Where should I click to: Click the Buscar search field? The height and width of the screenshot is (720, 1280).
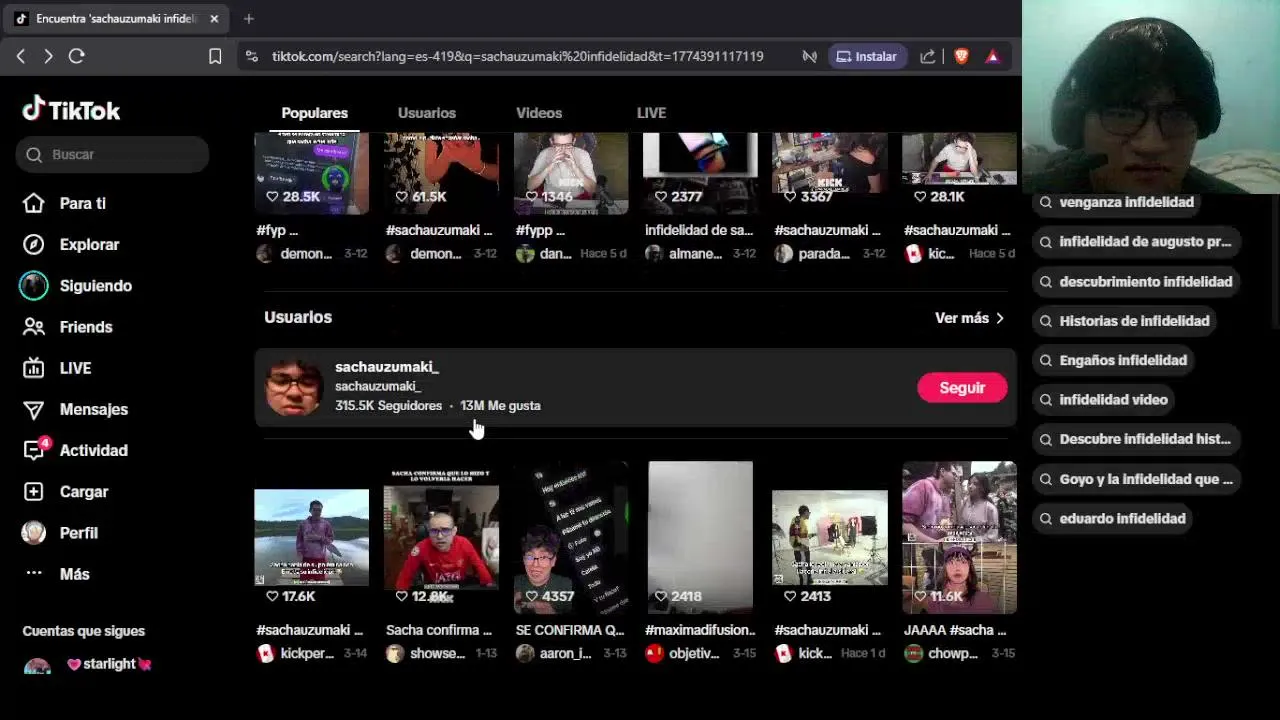pos(112,154)
